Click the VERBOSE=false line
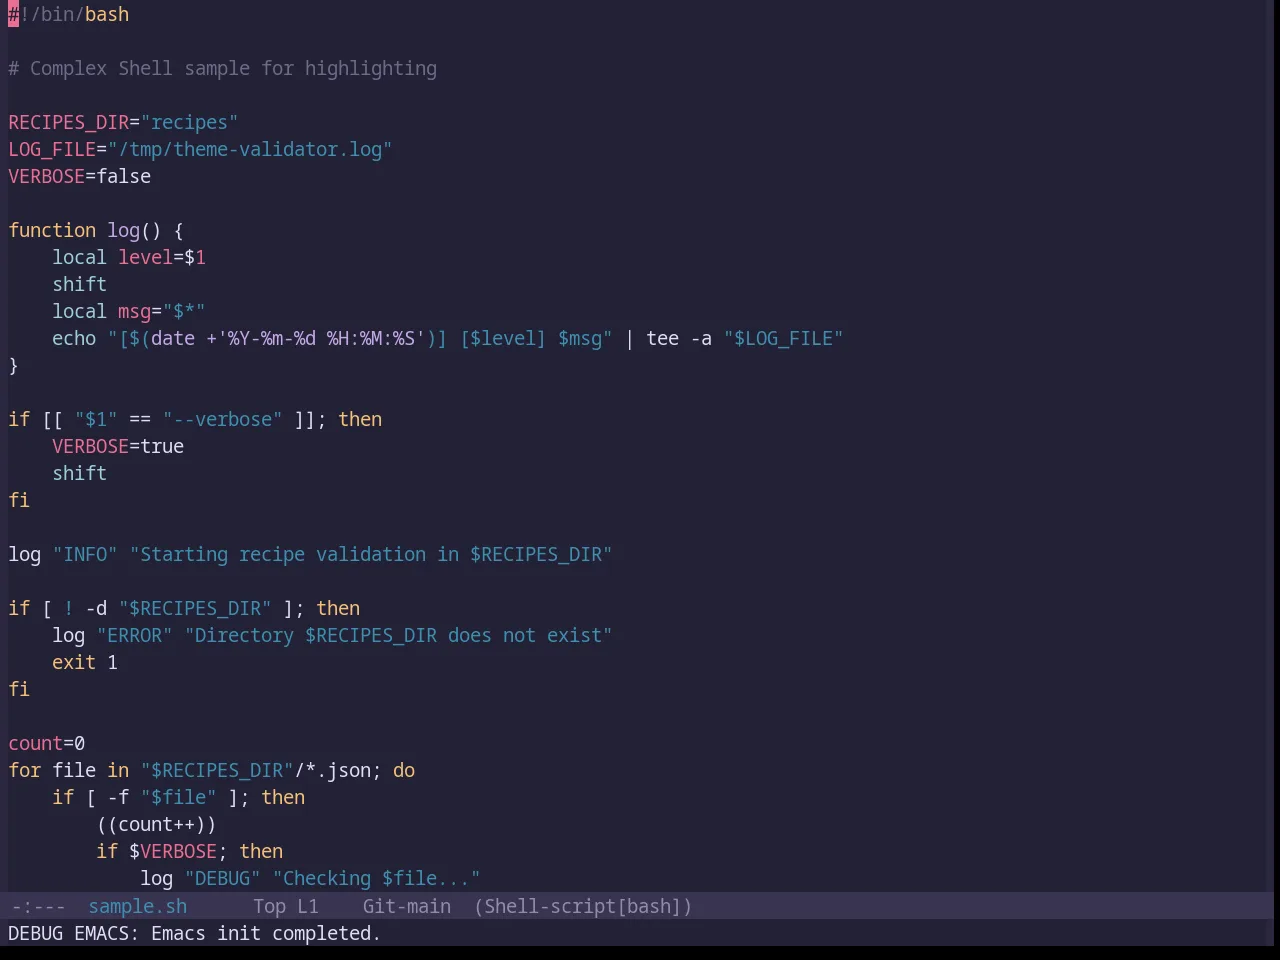The image size is (1280, 960). (80, 176)
